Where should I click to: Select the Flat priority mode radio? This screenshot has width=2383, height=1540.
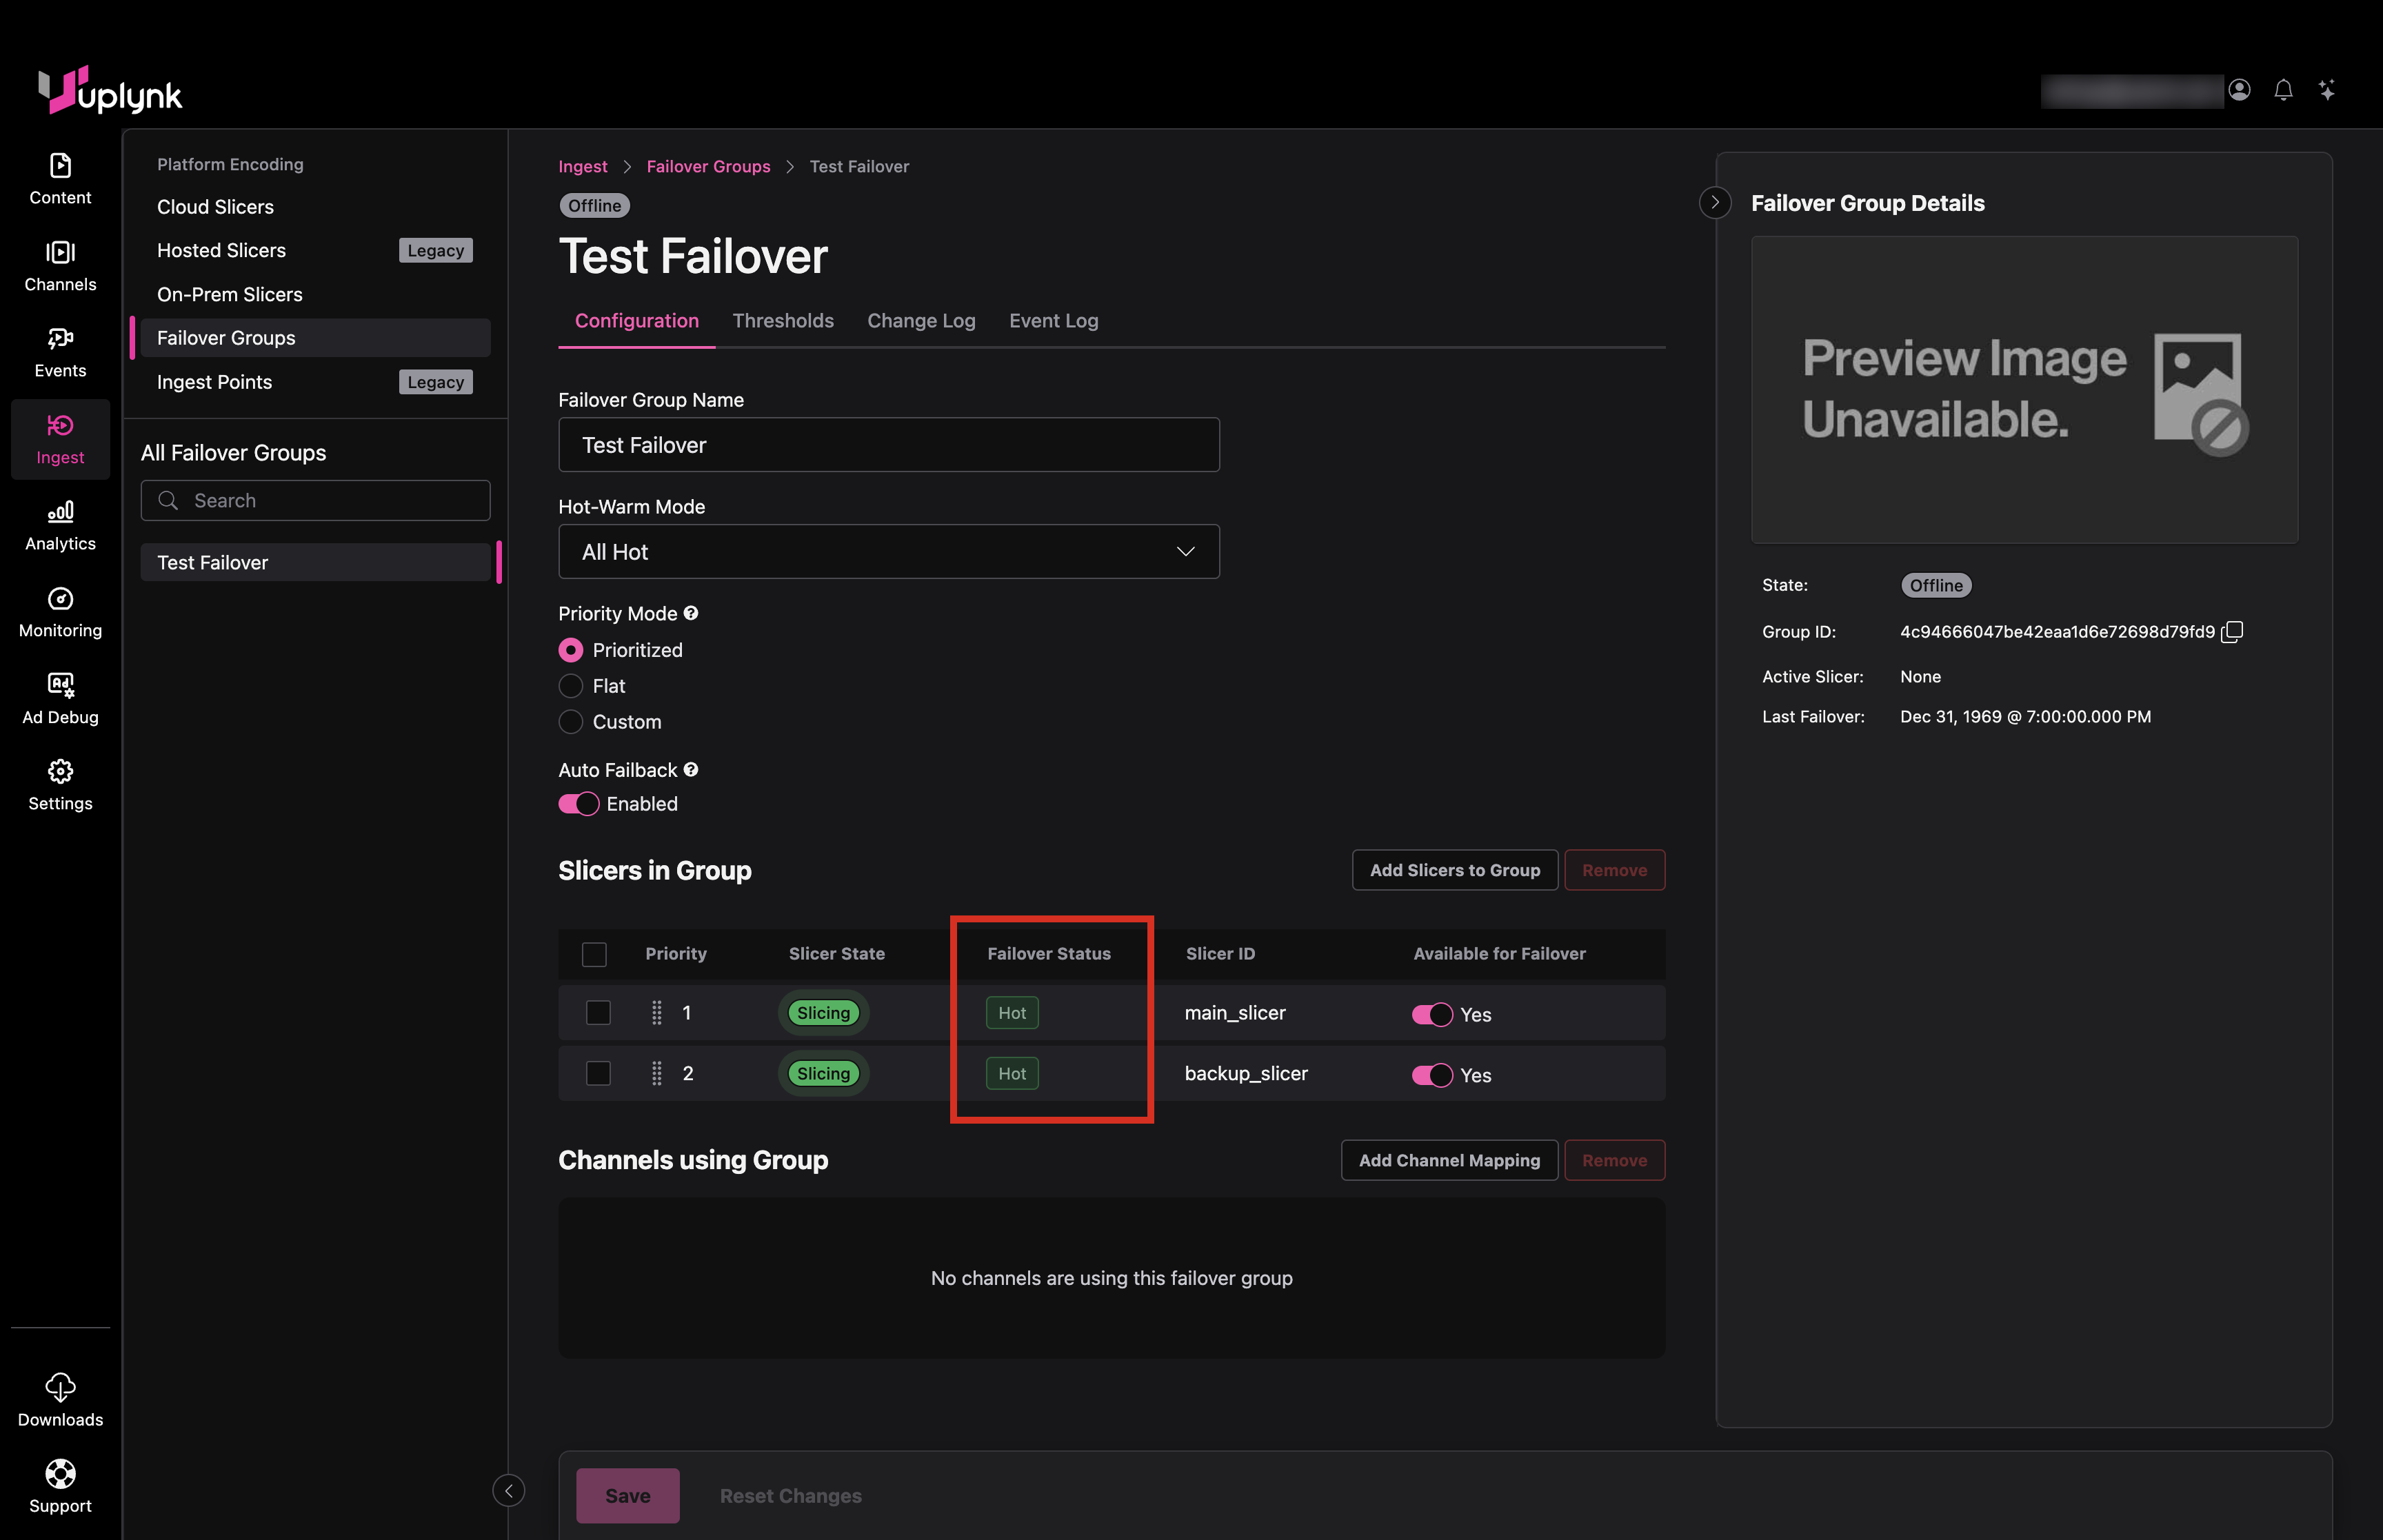click(570, 686)
